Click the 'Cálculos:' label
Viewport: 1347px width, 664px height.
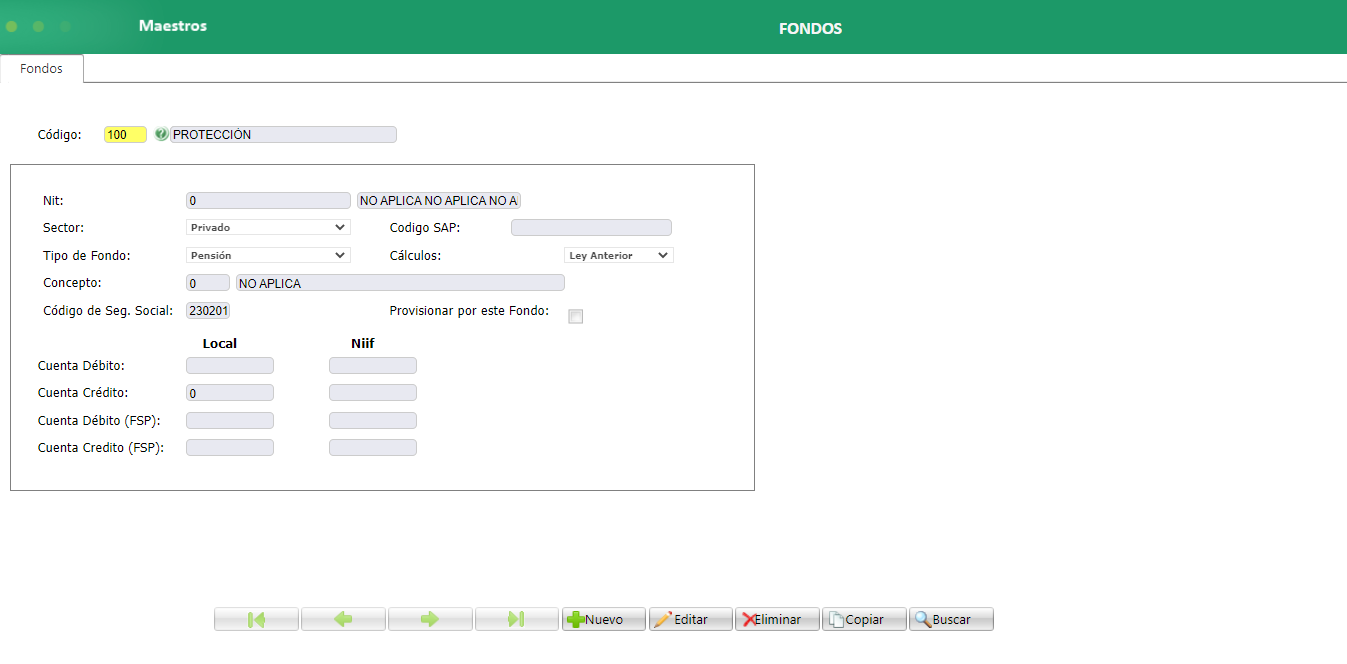415,256
